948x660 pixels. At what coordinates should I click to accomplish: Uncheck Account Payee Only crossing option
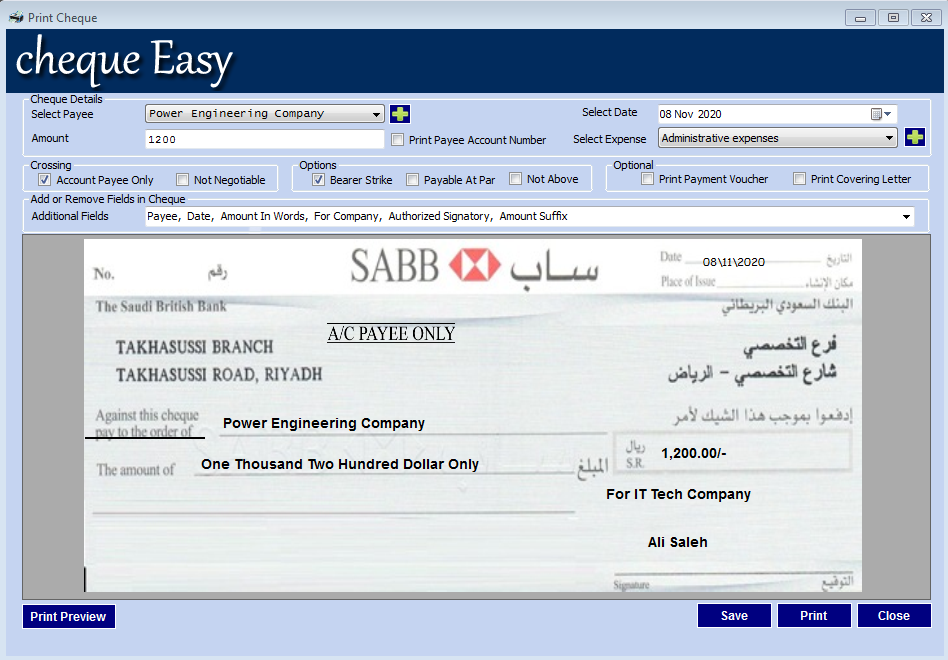44,178
